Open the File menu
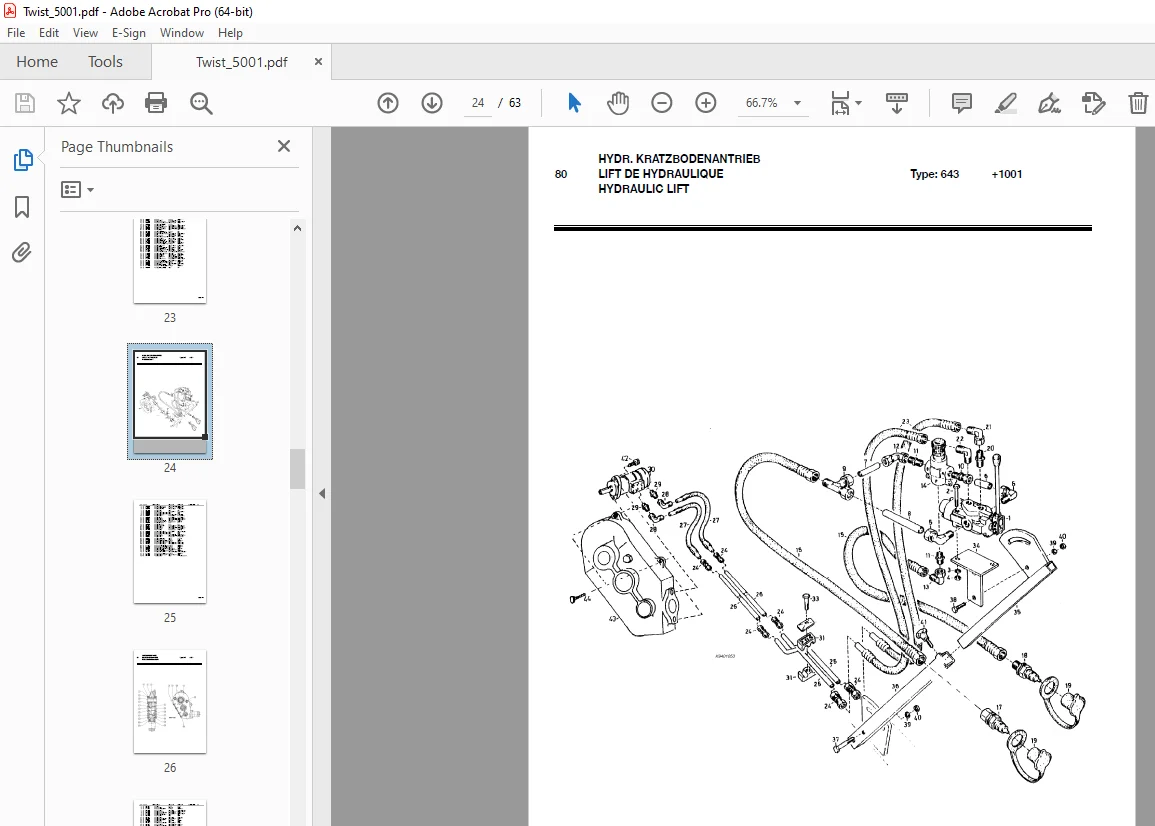Image resolution: width=1155 pixels, height=826 pixels. point(16,33)
